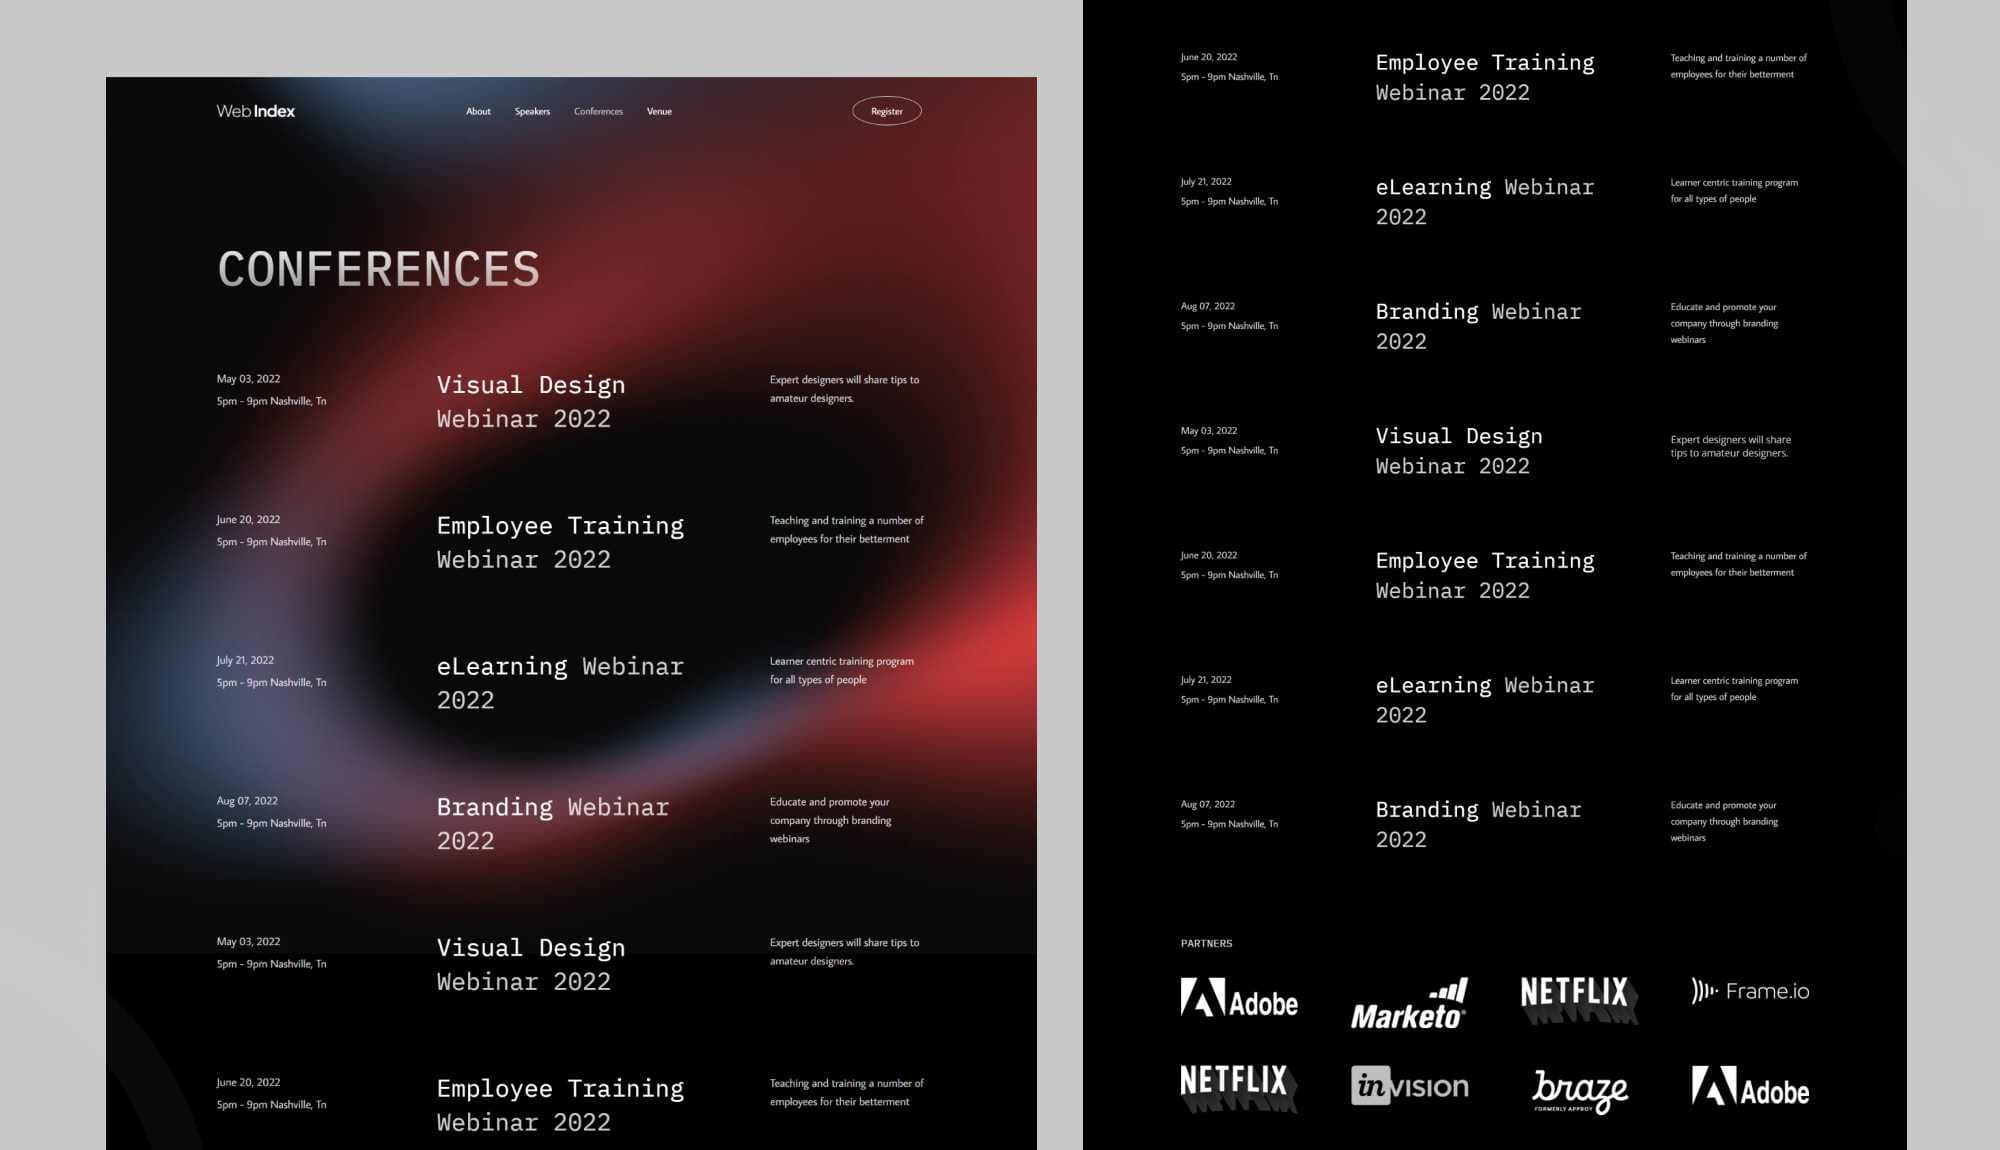This screenshot has height=1150, width=2000.
Task: Click the PARTNERS section label
Action: pyautogui.click(x=1207, y=943)
